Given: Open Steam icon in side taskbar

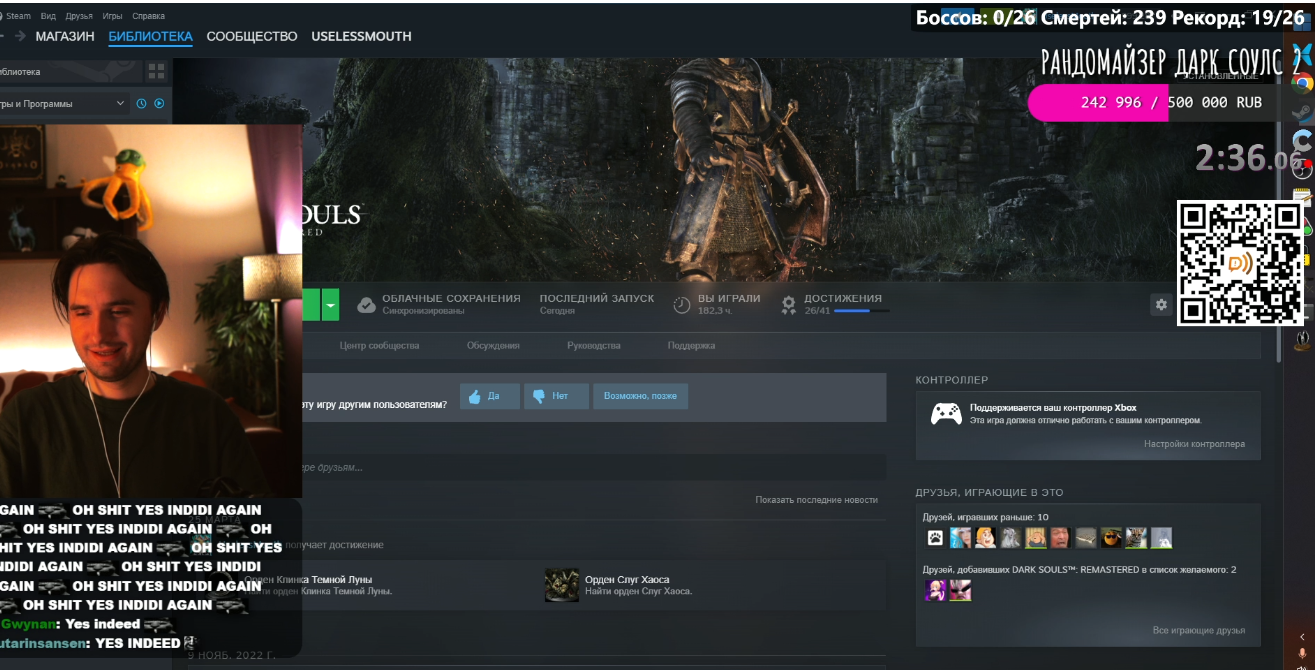Looking at the screenshot, I should (x=1302, y=113).
